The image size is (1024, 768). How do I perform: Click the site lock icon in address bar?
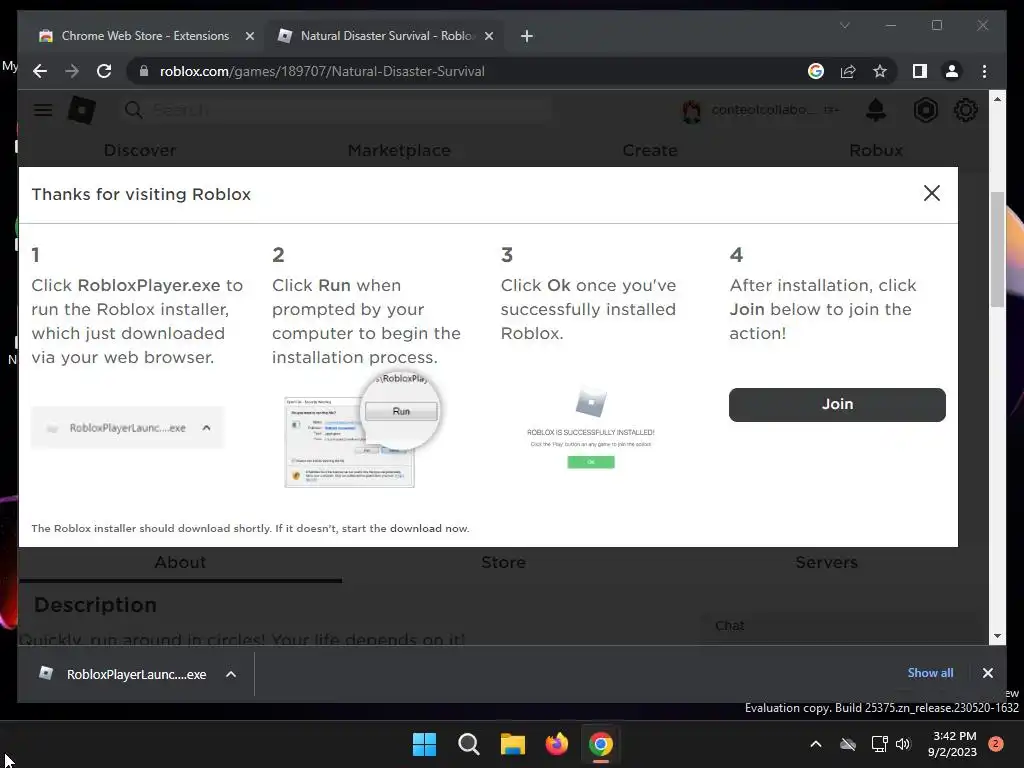(144, 71)
